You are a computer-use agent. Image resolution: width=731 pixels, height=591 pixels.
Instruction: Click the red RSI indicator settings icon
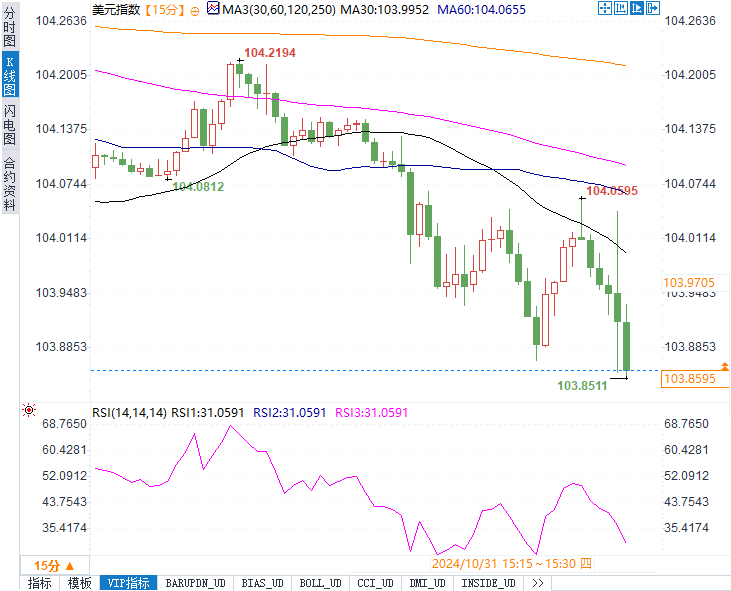point(28,410)
